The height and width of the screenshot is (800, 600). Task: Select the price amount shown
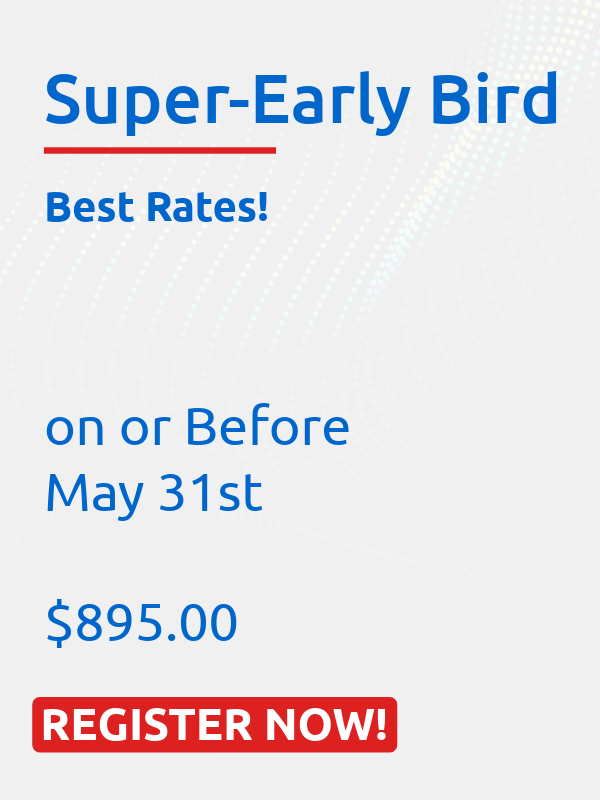click(x=140, y=622)
